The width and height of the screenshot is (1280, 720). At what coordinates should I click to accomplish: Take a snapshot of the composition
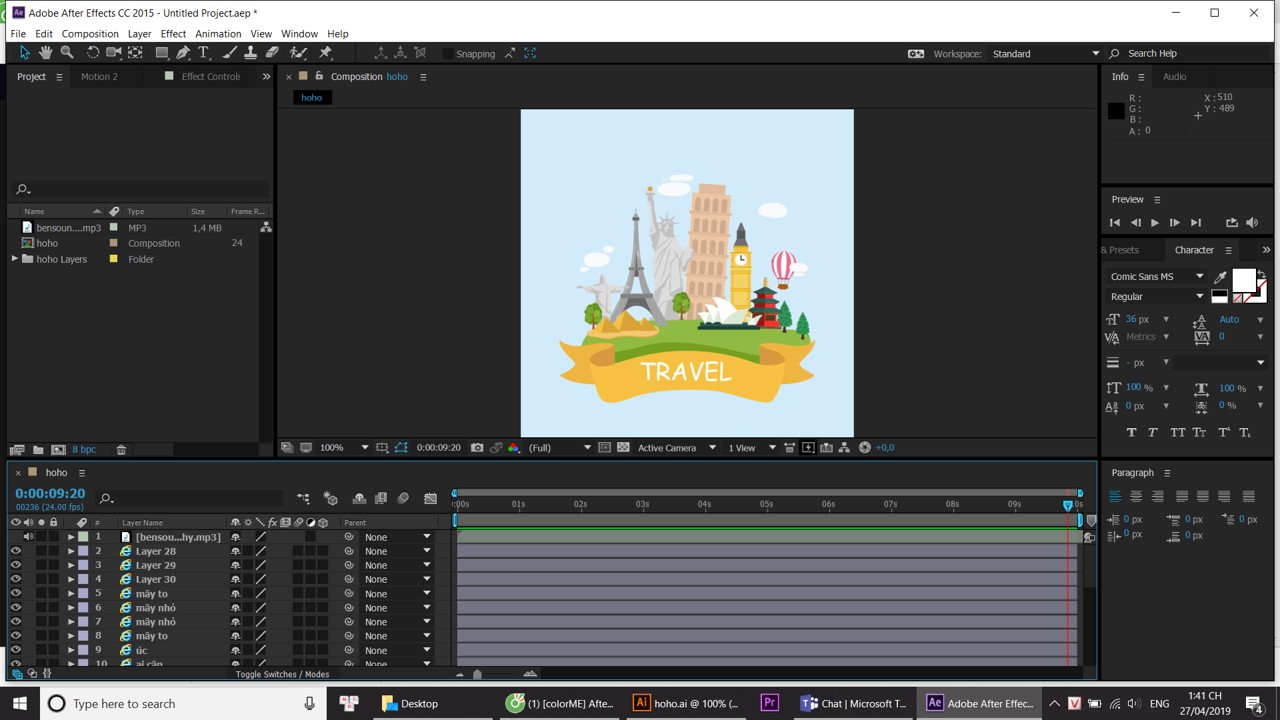pyautogui.click(x=477, y=448)
